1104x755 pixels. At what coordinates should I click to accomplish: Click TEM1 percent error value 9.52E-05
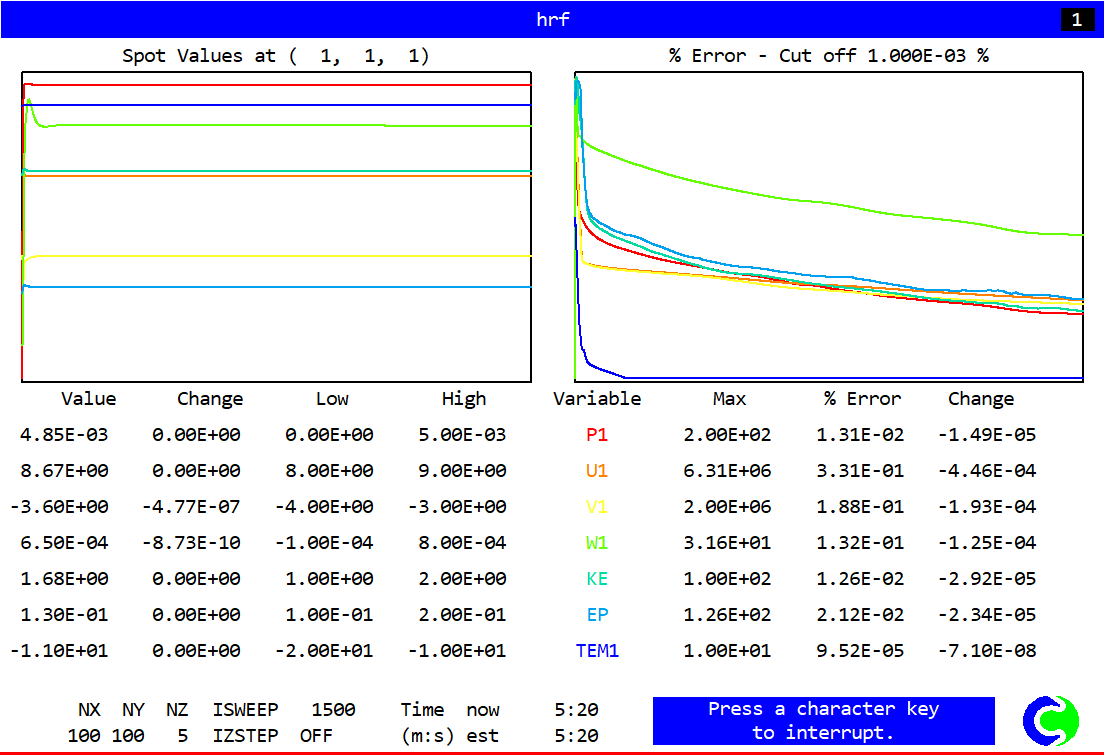(x=860, y=651)
